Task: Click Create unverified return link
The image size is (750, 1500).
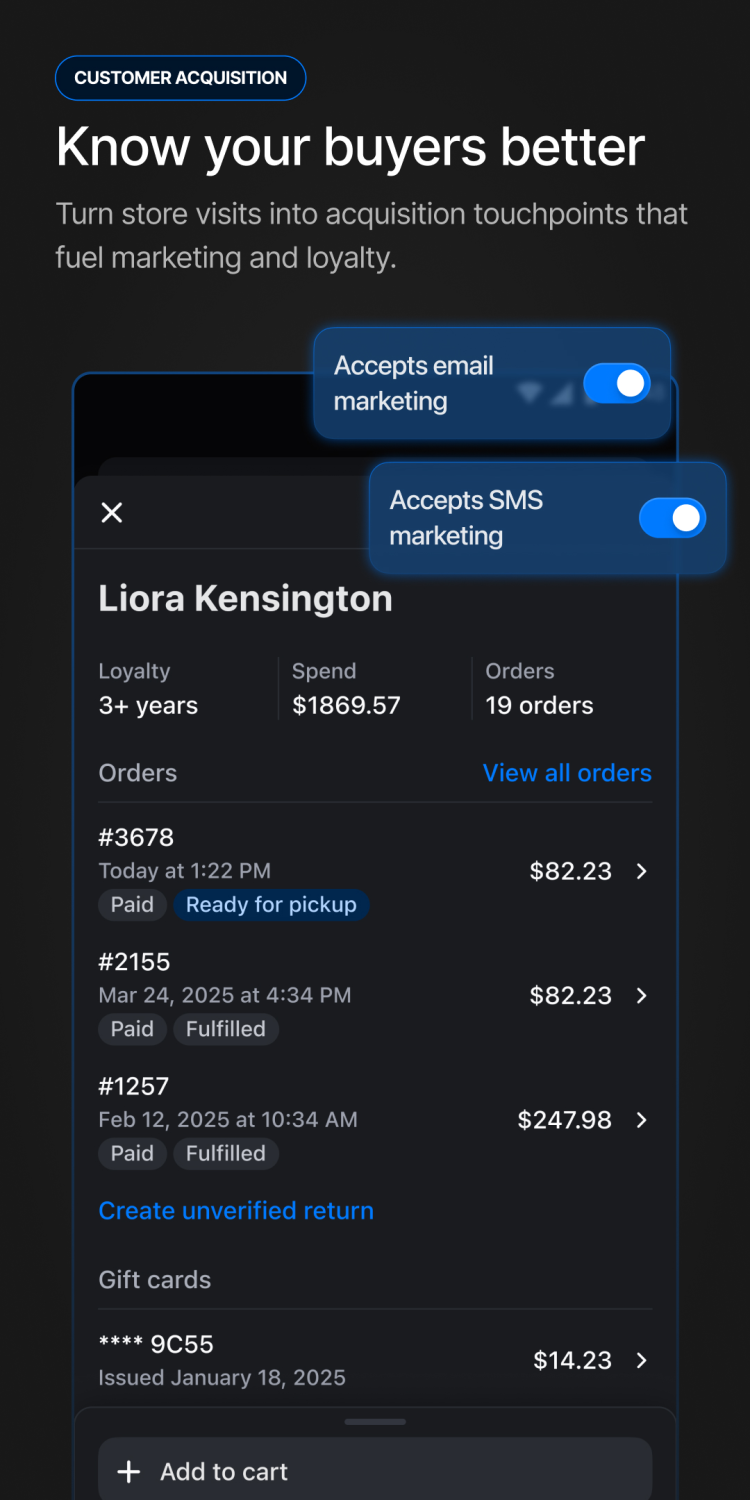Action: coord(236,1211)
